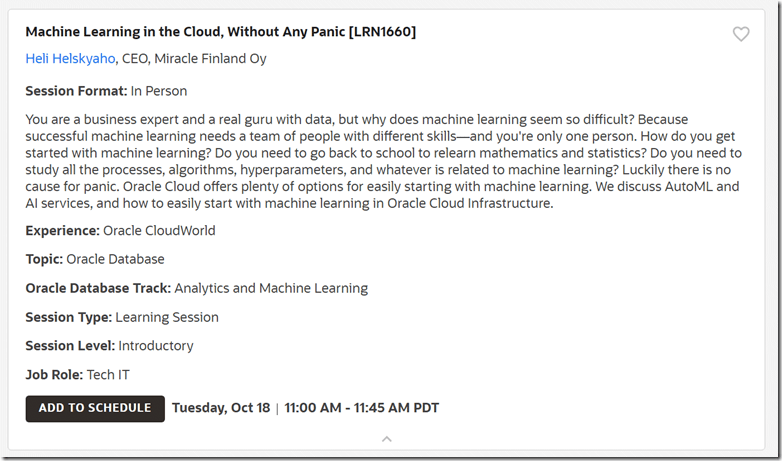Favorite the session with the heart icon
The height and width of the screenshot is (461, 782).
tap(741, 34)
